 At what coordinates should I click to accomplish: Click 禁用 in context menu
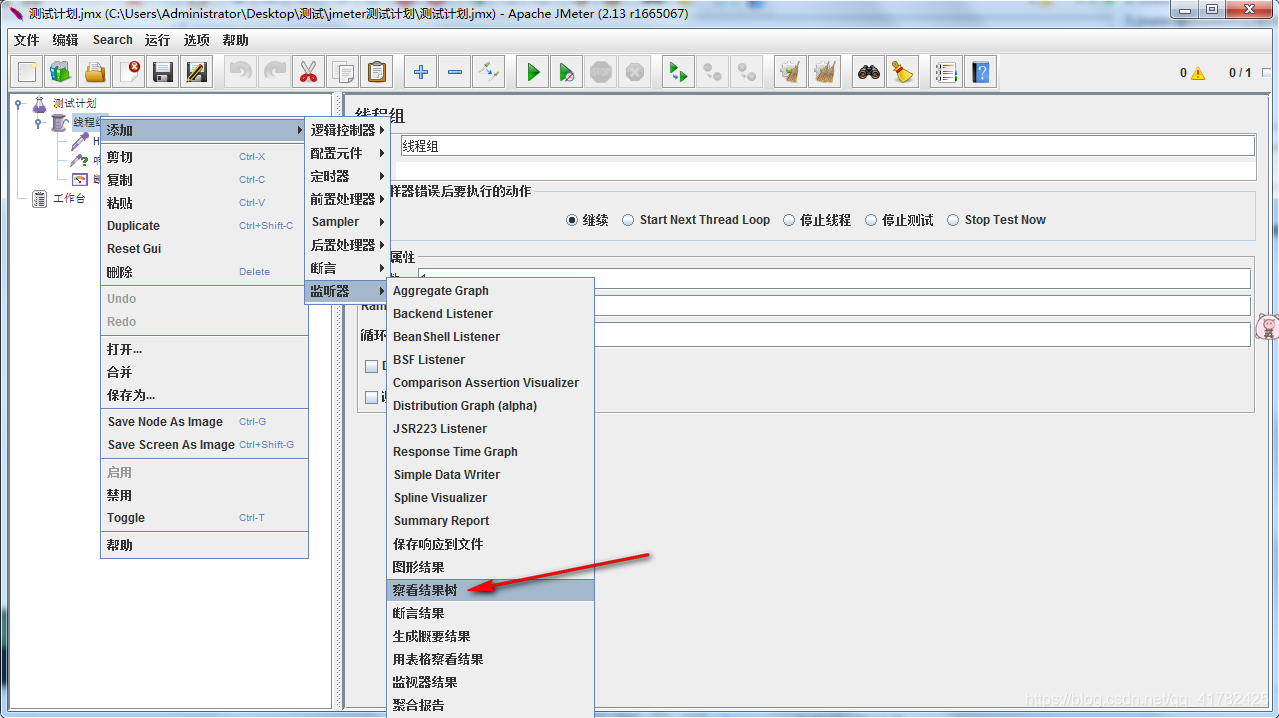pos(205,495)
